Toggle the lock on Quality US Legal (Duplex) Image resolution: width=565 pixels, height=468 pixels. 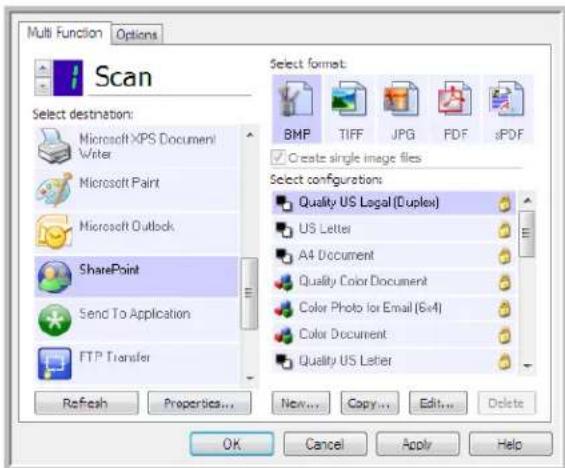point(504,204)
